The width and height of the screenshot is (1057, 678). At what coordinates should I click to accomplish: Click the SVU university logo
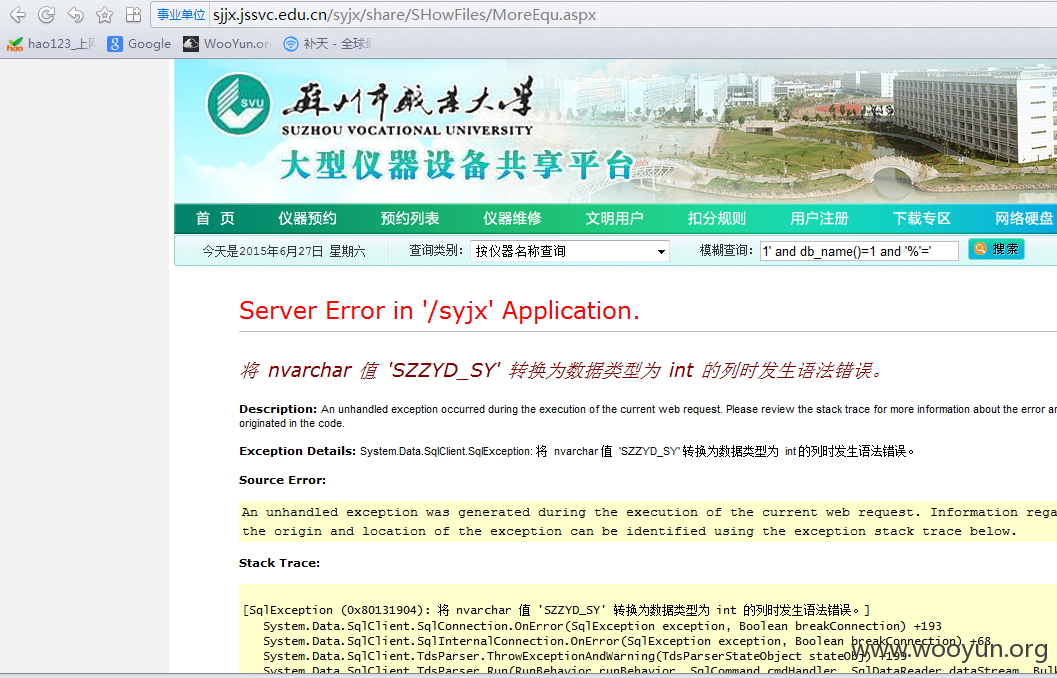239,104
